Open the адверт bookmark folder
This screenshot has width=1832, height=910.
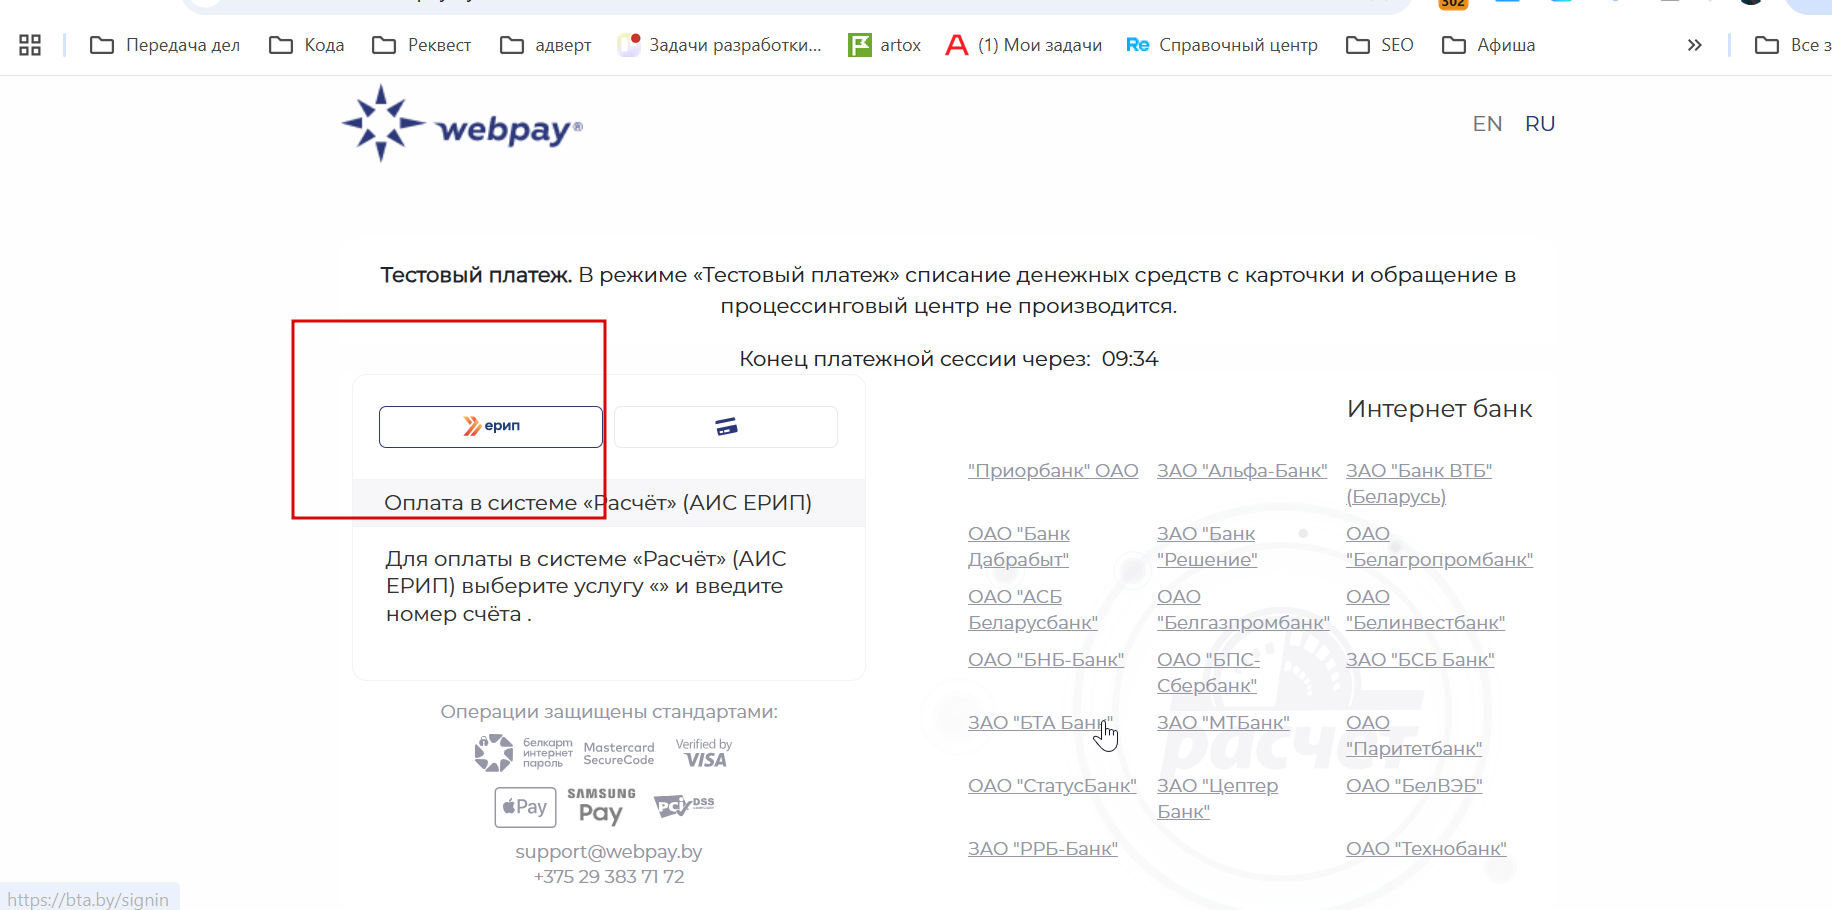click(x=546, y=45)
